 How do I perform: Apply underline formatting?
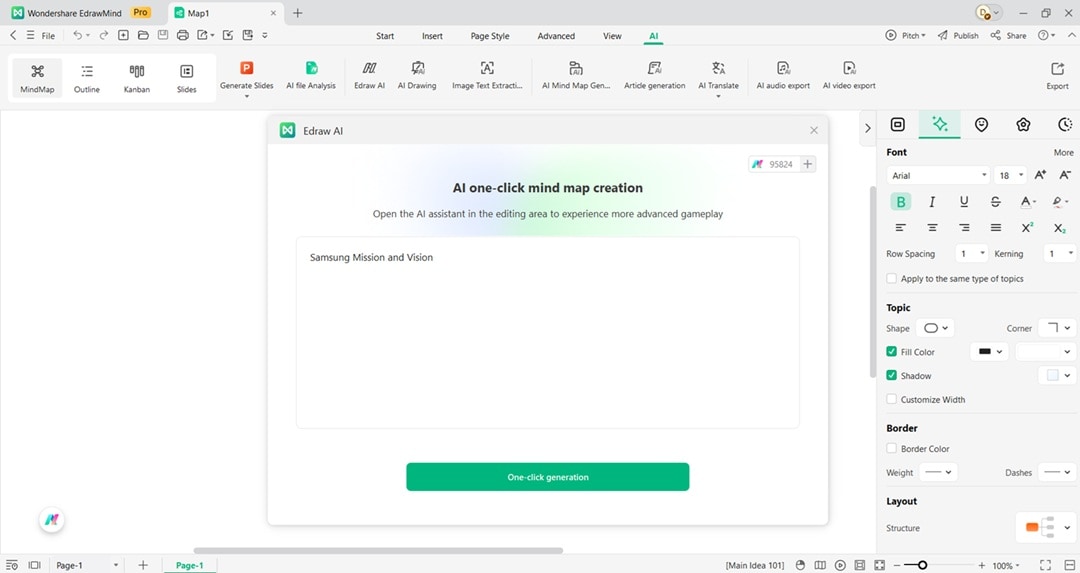964,201
